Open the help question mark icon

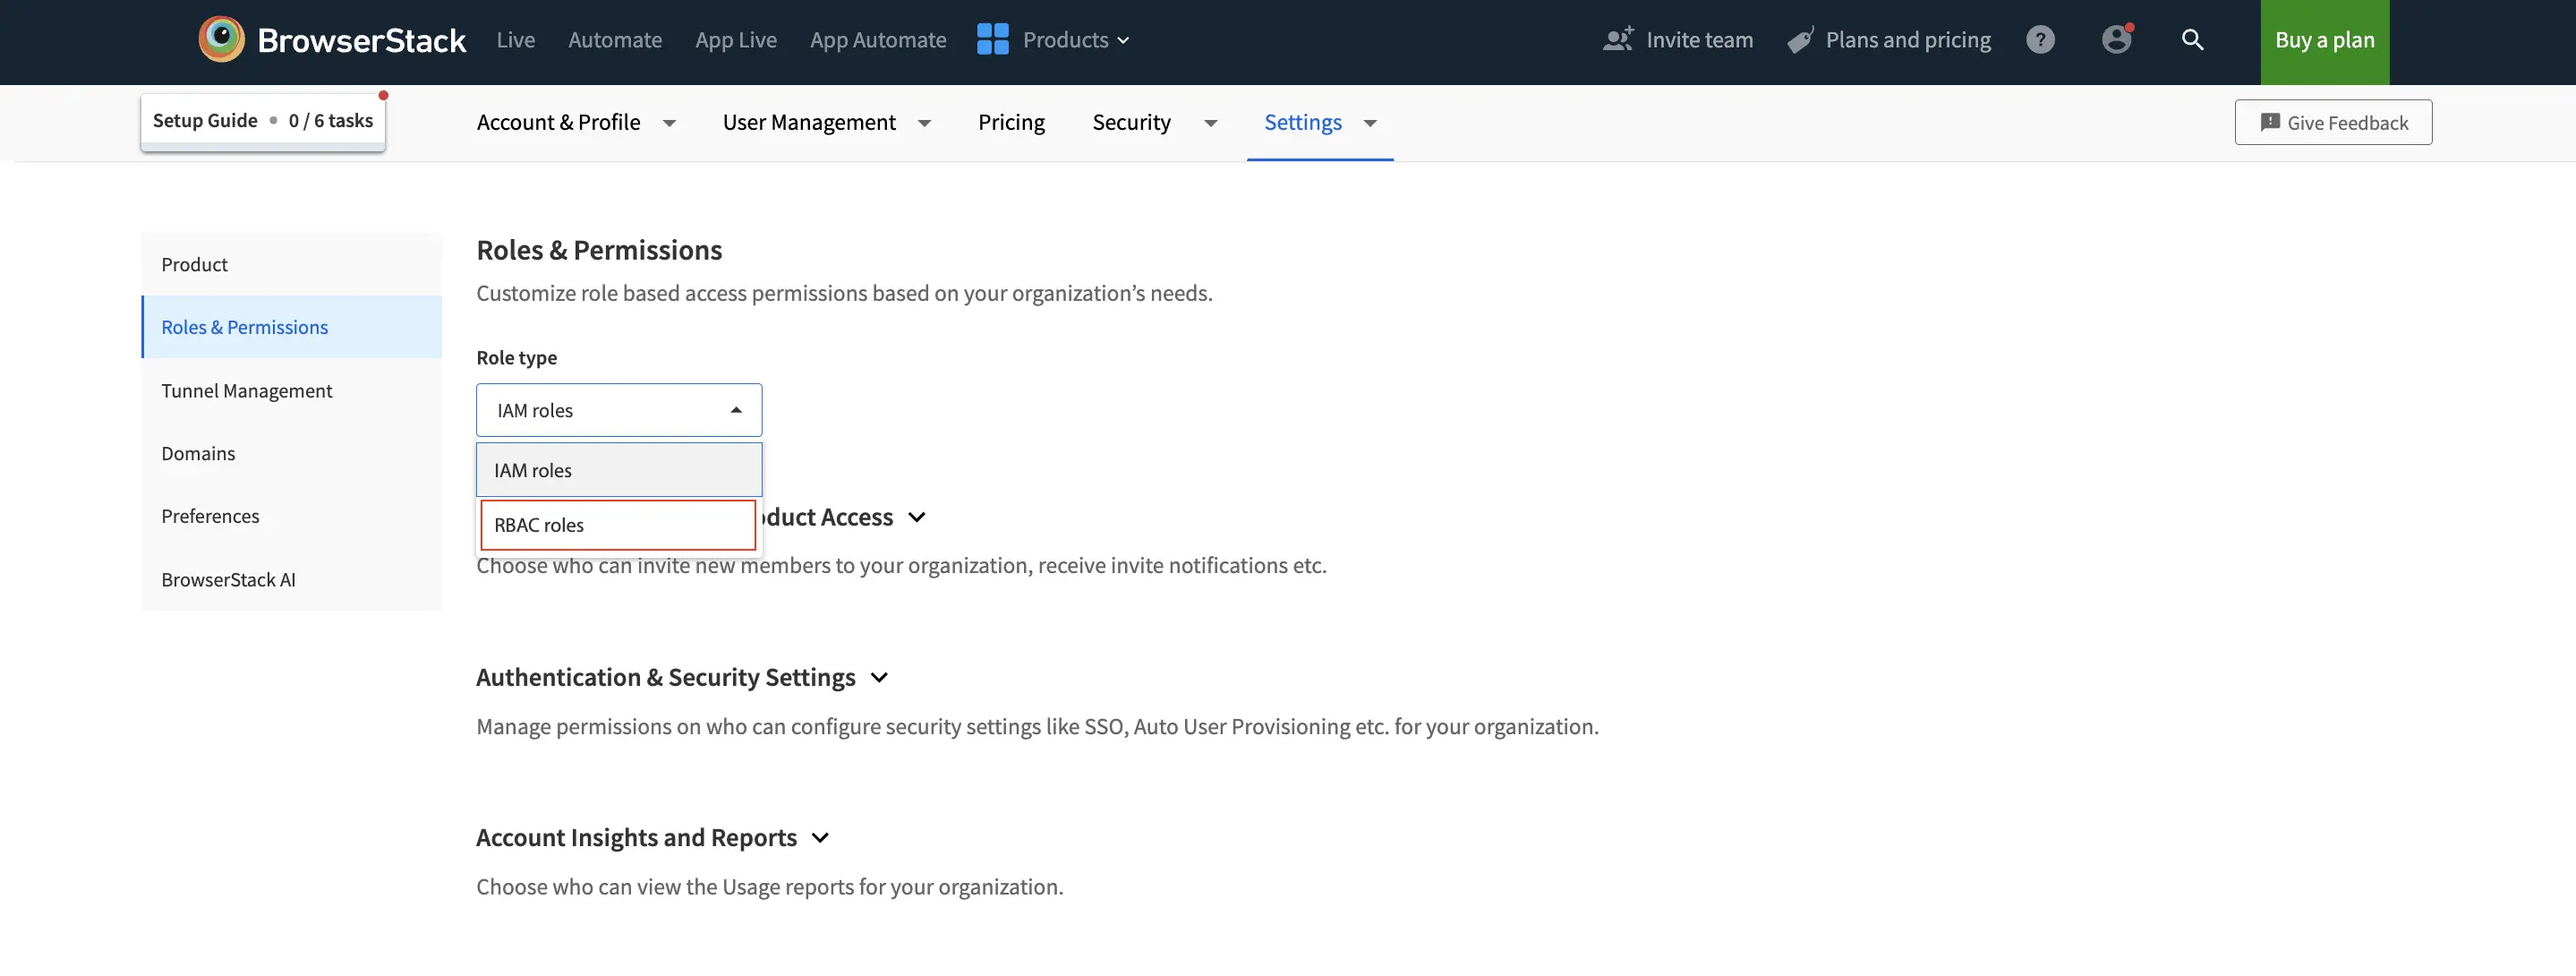[x=2041, y=40]
